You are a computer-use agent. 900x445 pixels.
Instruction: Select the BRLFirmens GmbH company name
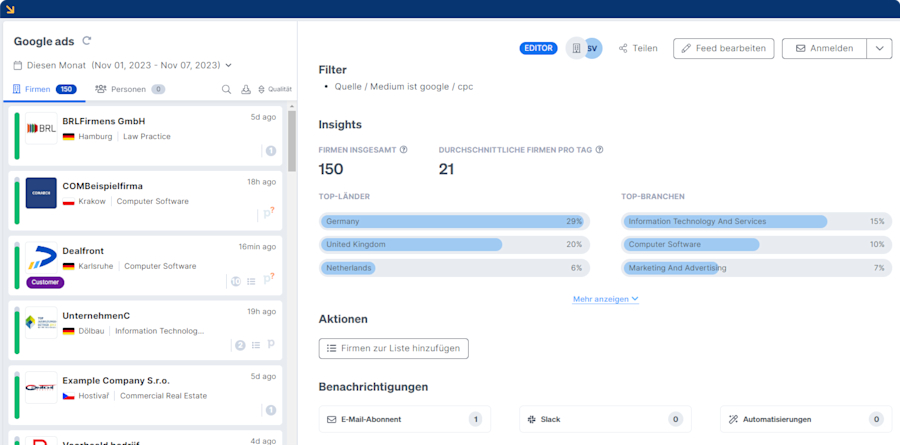pos(104,121)
